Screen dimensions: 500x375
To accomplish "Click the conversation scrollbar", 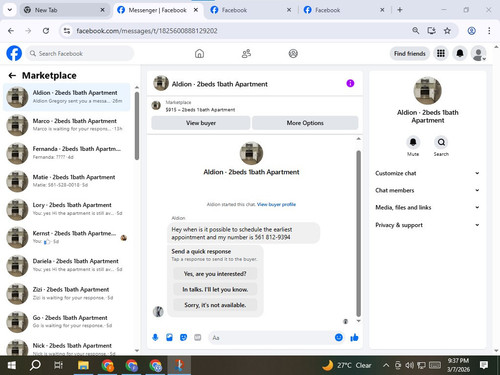I will pyautogui.click(x=359, y=233).
